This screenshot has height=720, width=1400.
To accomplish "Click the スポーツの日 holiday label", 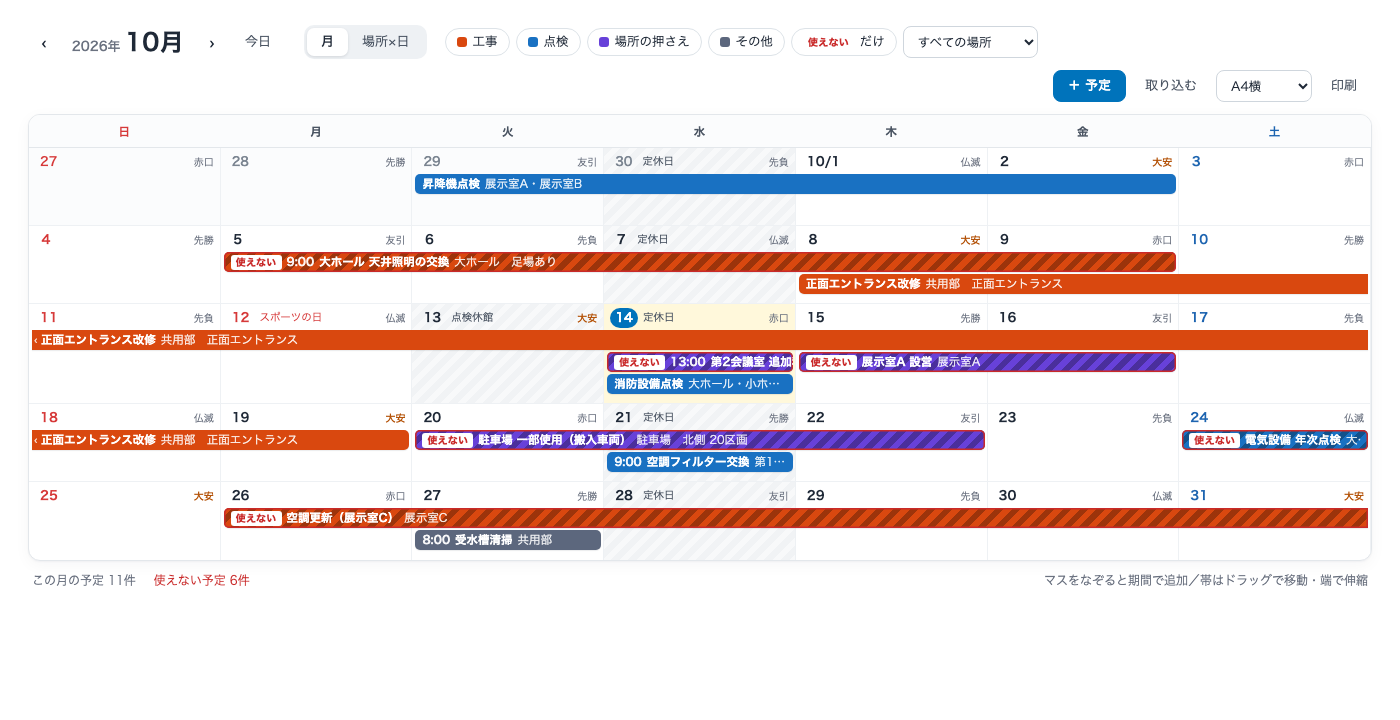I will pyautogui.click(x=291, y=318).
